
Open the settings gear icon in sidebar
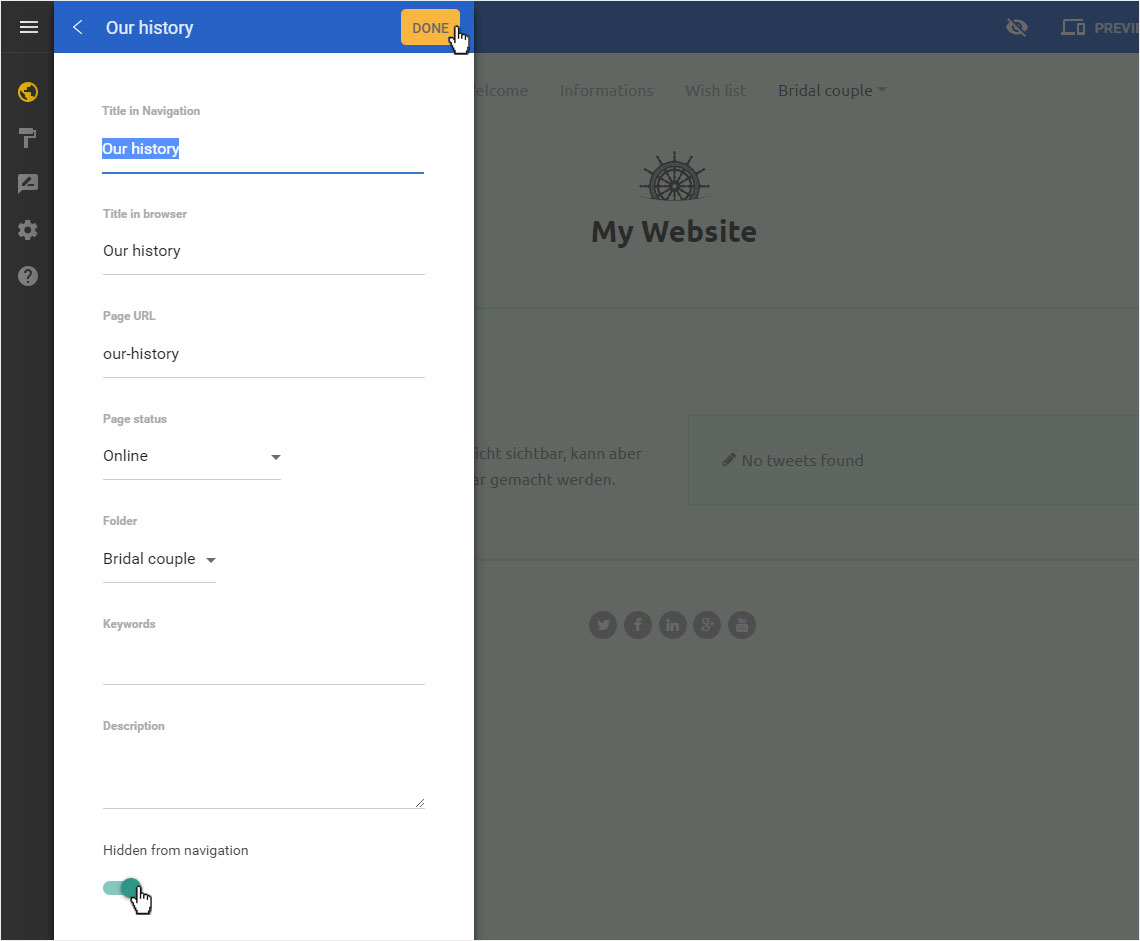pyautogui.click(x=28, y=230)
